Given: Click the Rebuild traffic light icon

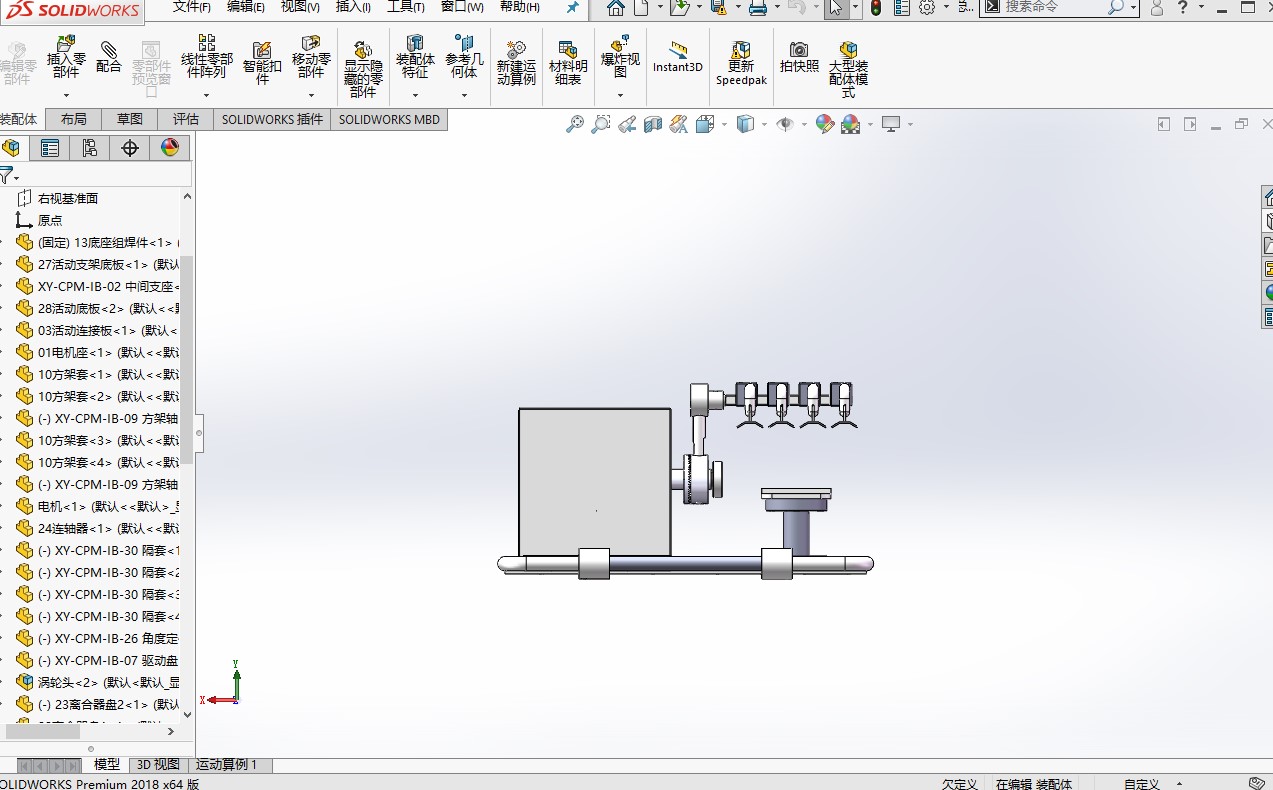Looking at the screenshot, I should pyautogui.click(x=876, y=8).
